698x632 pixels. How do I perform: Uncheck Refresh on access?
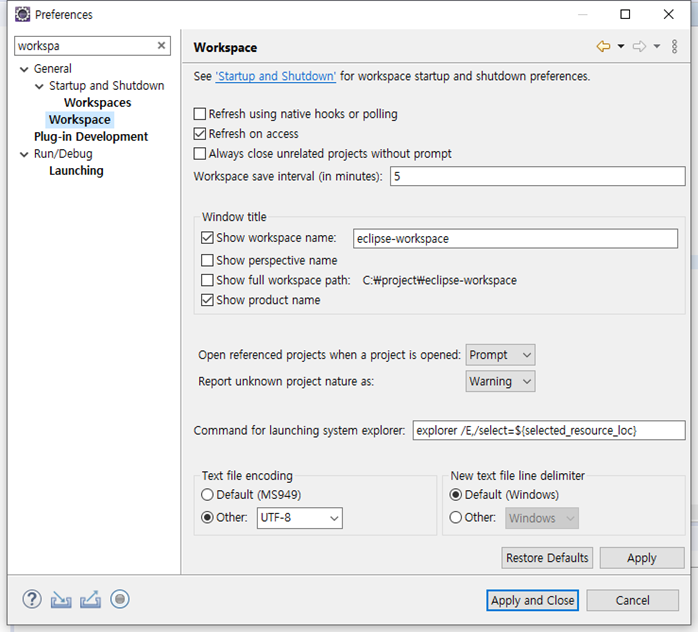click(200, 134)
